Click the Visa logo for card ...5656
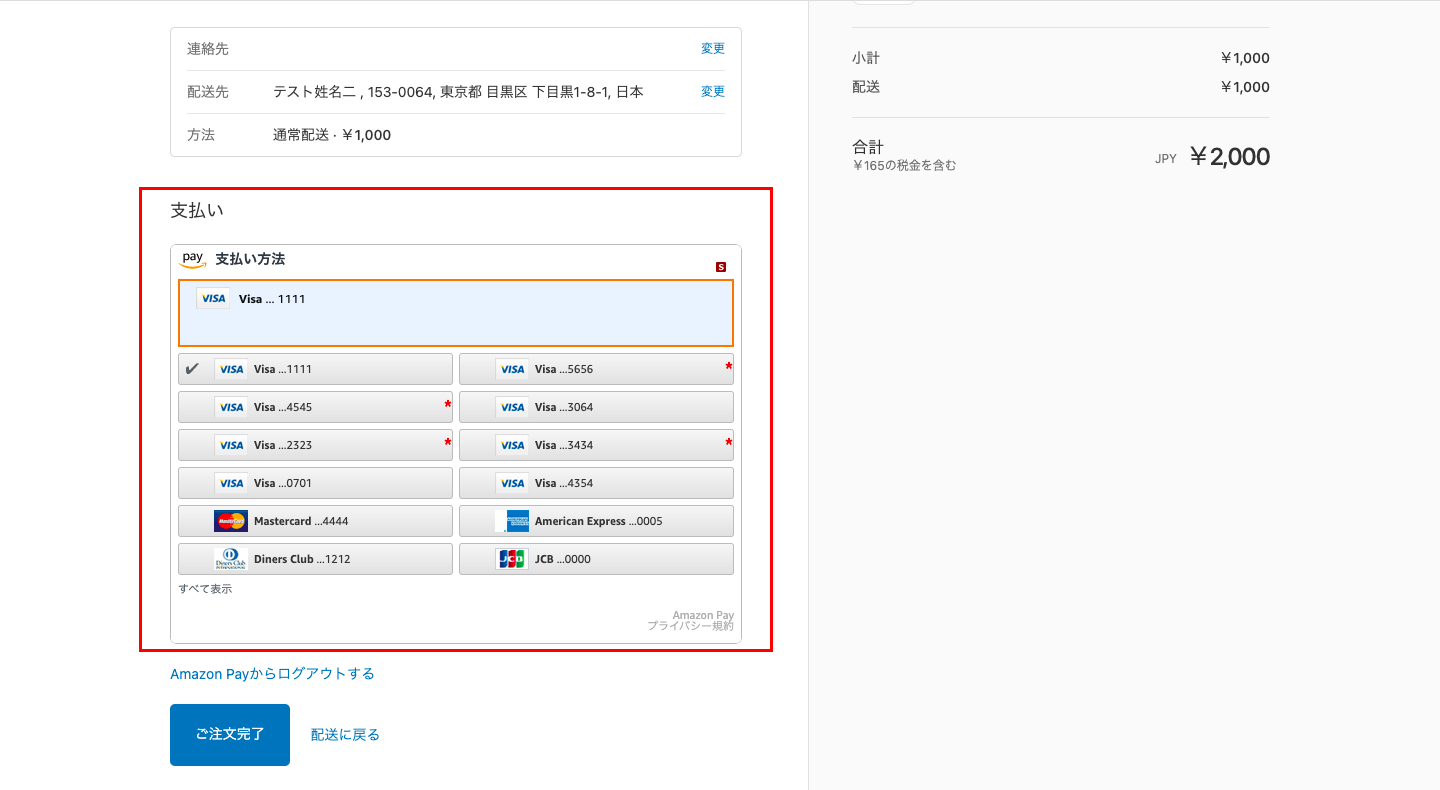The image size is (1440, 790). [x=512, y=369]
